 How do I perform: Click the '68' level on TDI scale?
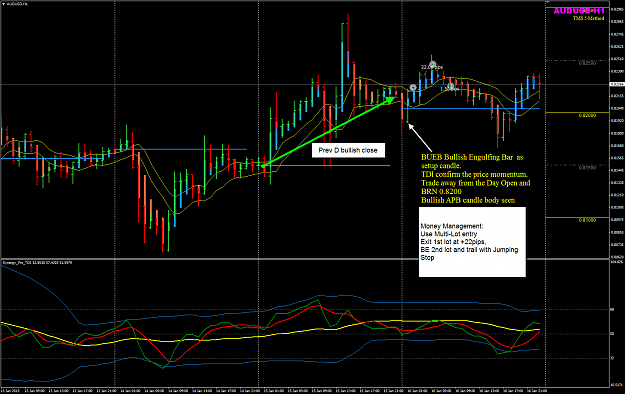(x=612, y=309)
